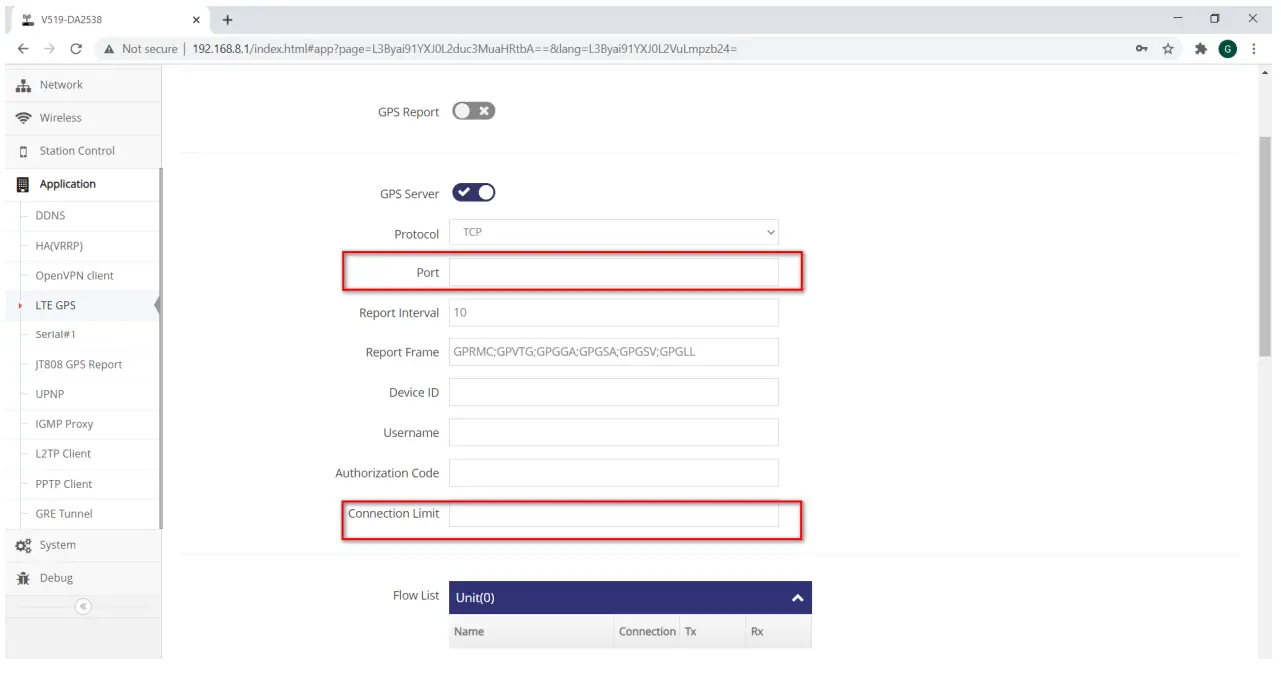This screenshot has width=1281, height=677.
Task: Enable the GPS Report toggle
Action: (474, 111)
